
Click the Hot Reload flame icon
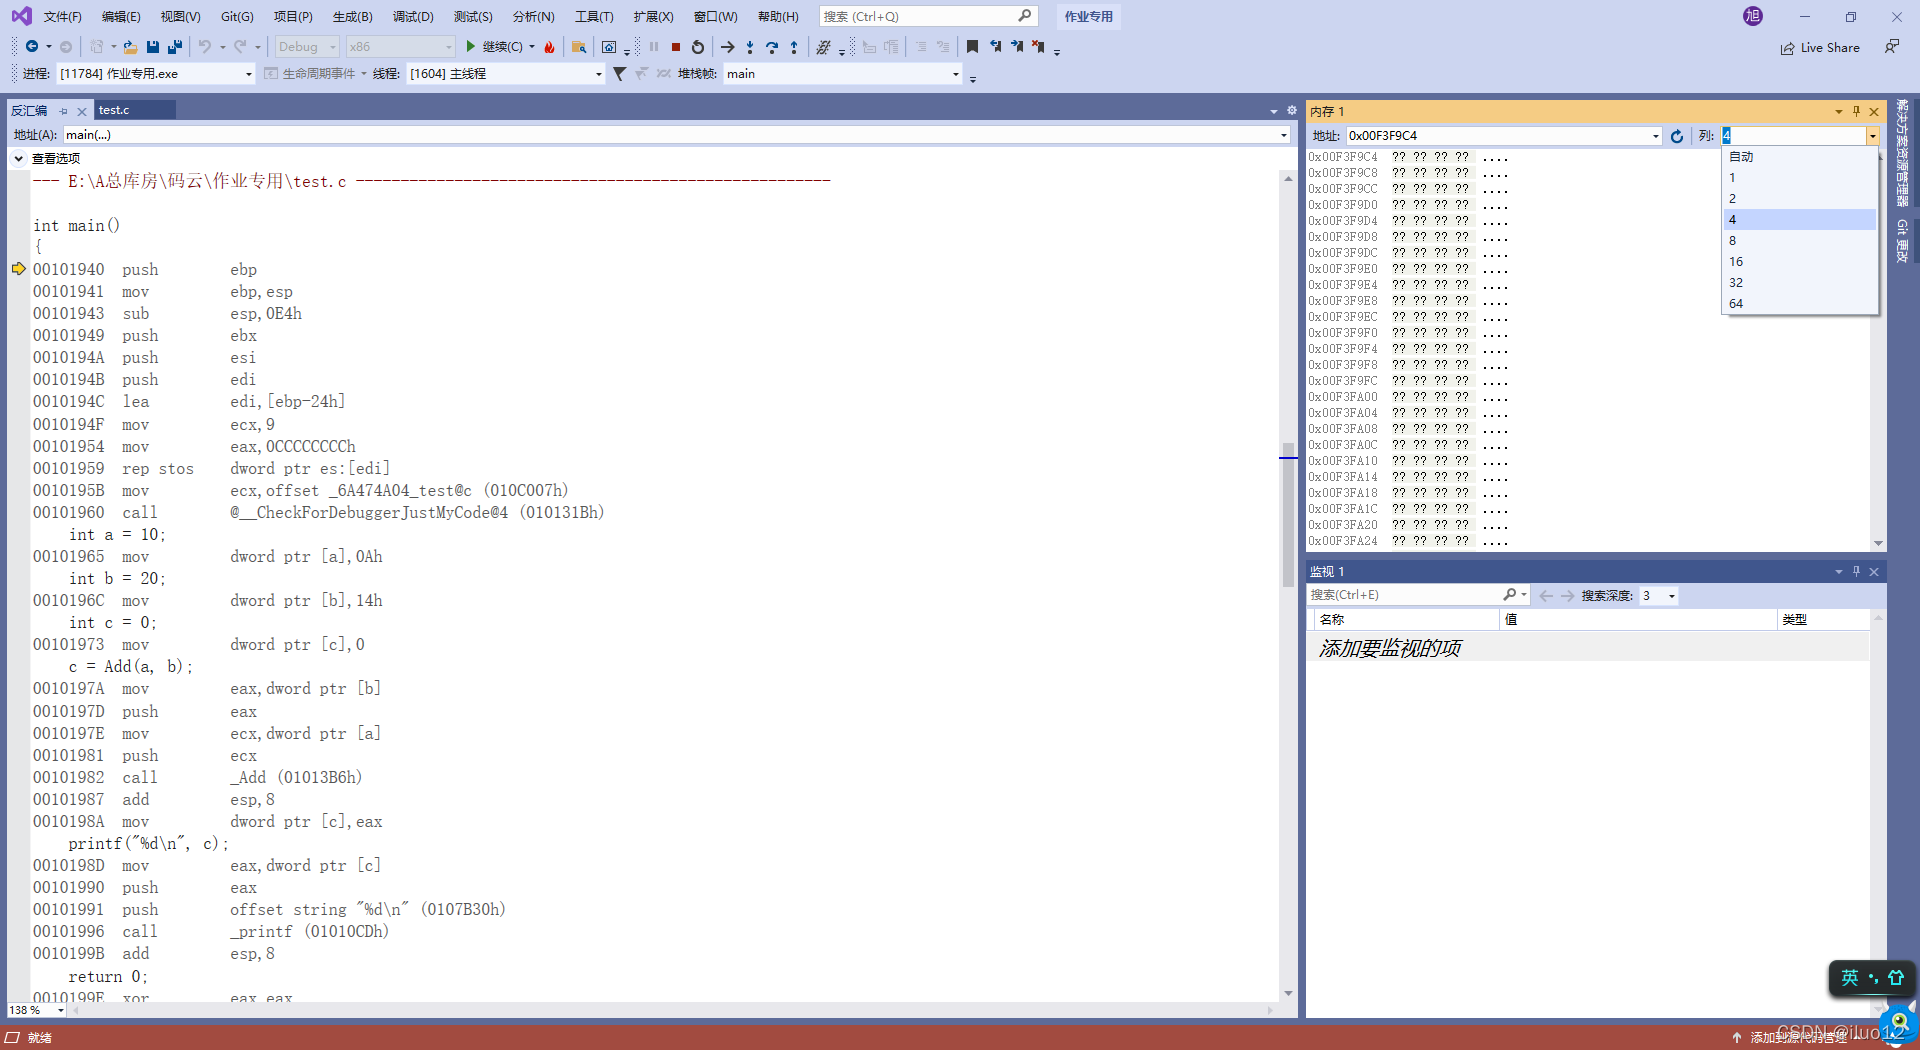pyautogui.click(x=549, y=47)
